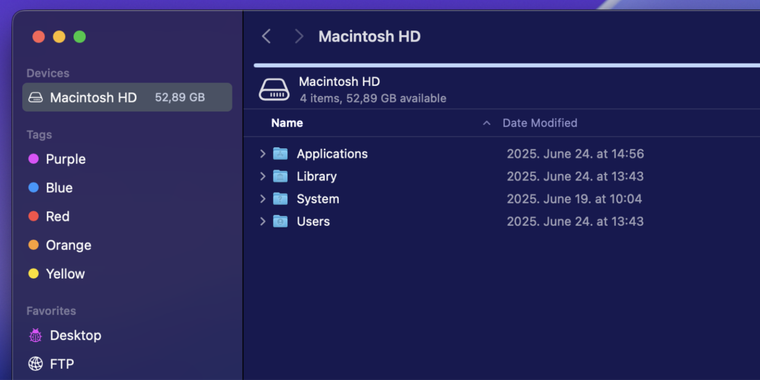Click the Applications folder icon
The image size is (760, 380).
point(280,154)
